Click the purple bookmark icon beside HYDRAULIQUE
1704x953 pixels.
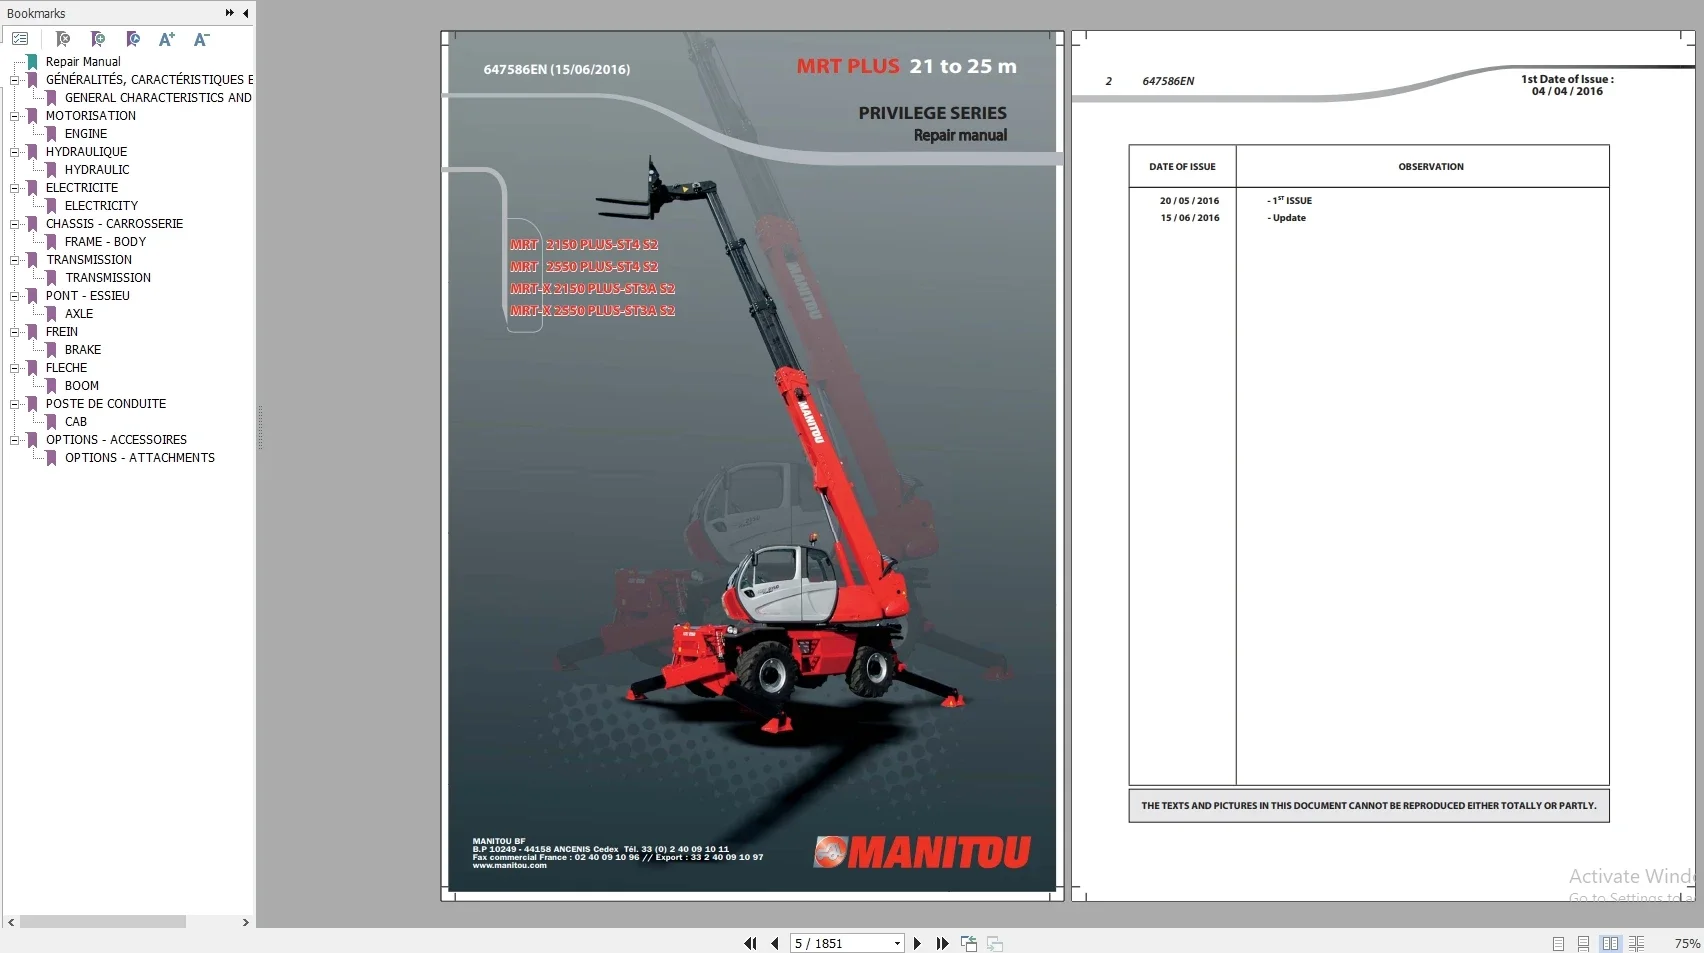(x=32, y=152)
